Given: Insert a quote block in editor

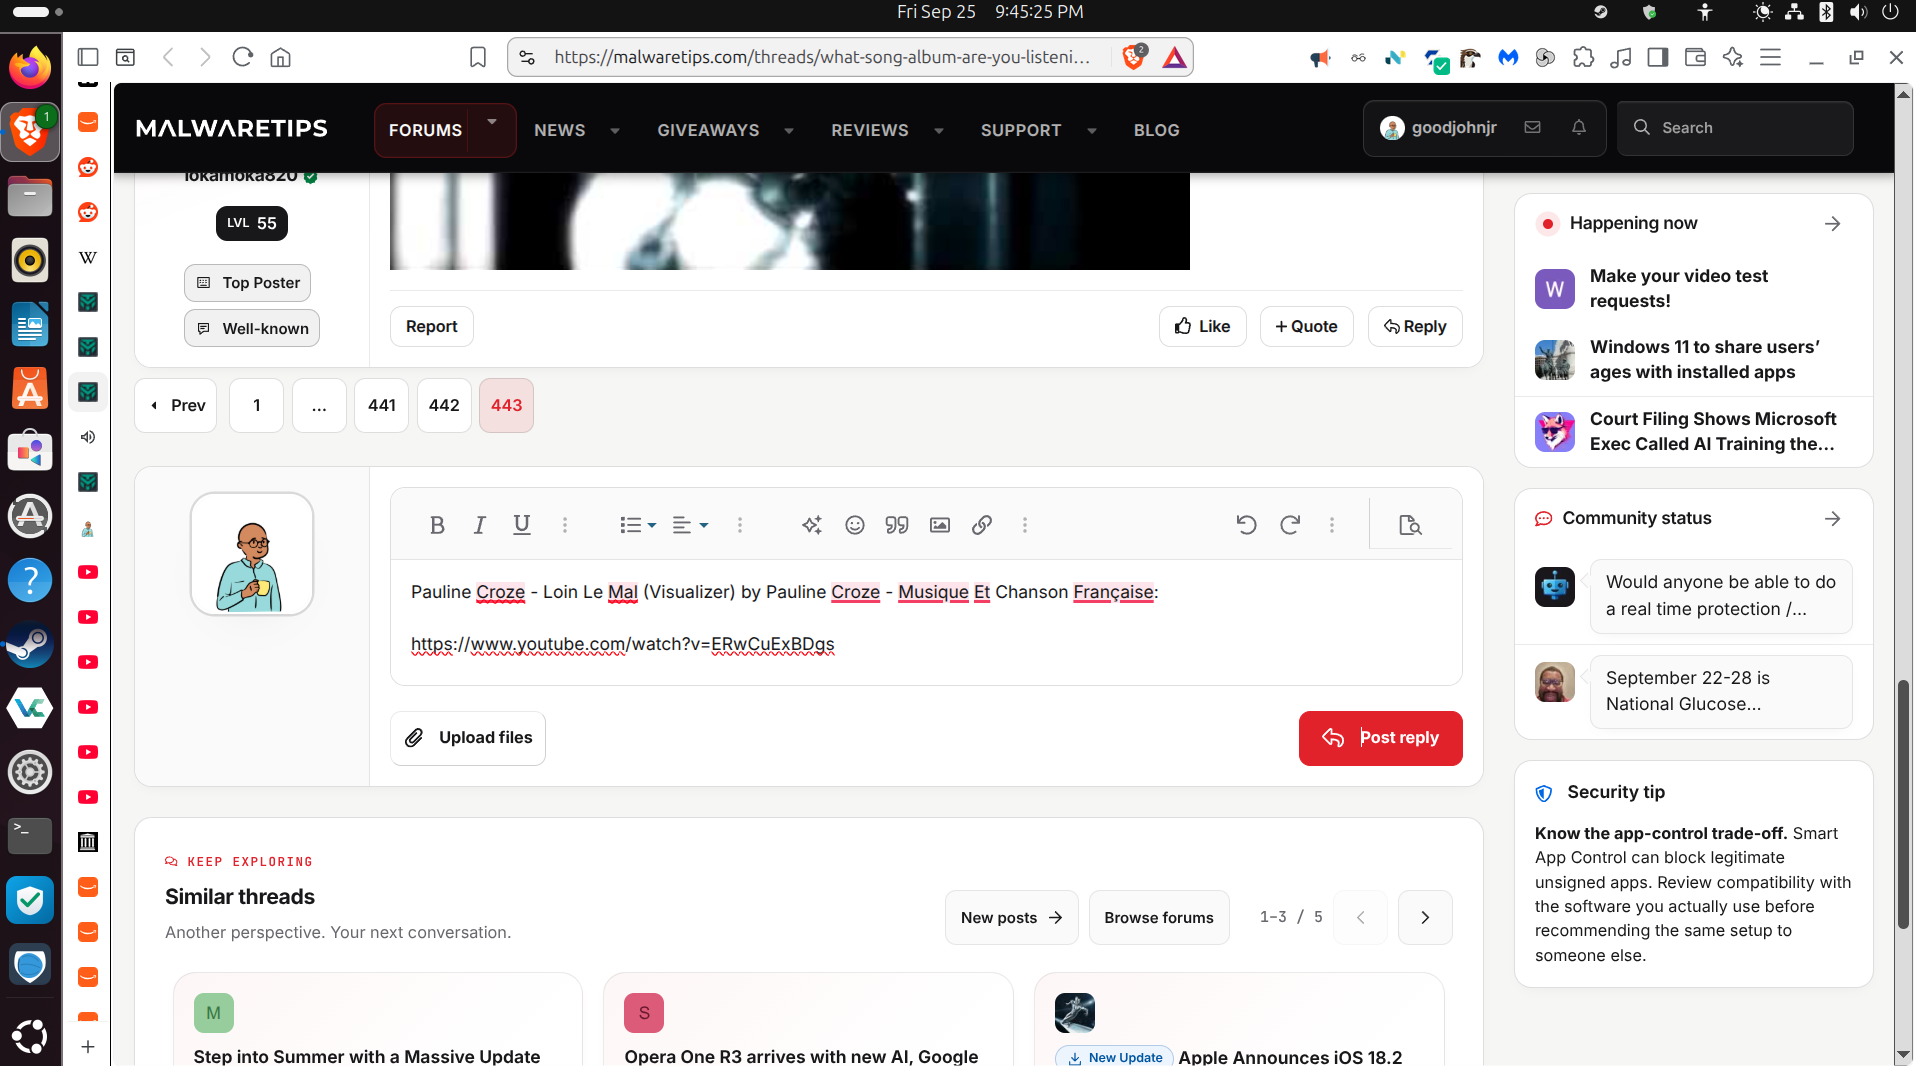Looking at the screenshot, I should click(897, 525).
